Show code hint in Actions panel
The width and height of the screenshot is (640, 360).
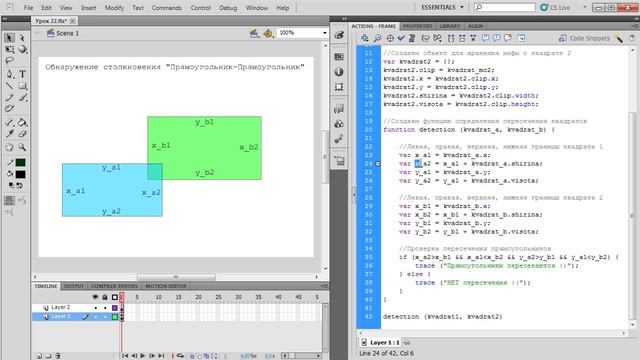tap(425, 38)
